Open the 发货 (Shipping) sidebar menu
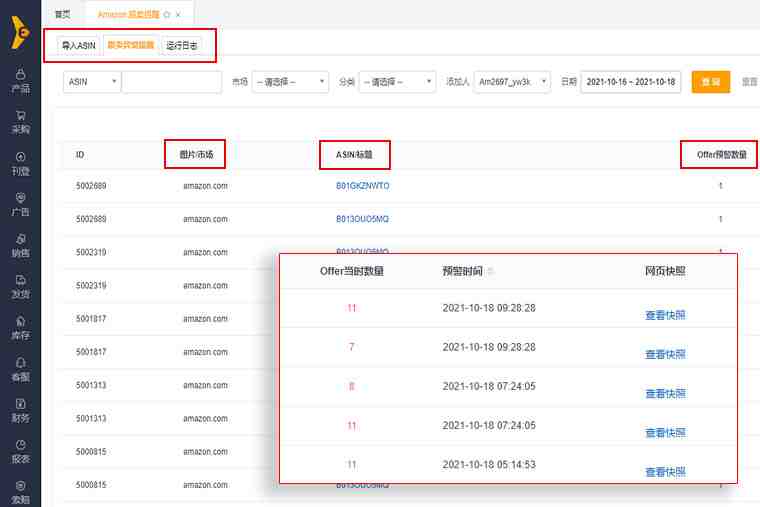Image resolution: width=760 pixels, height=507 pixels. (x=20, y=287)
